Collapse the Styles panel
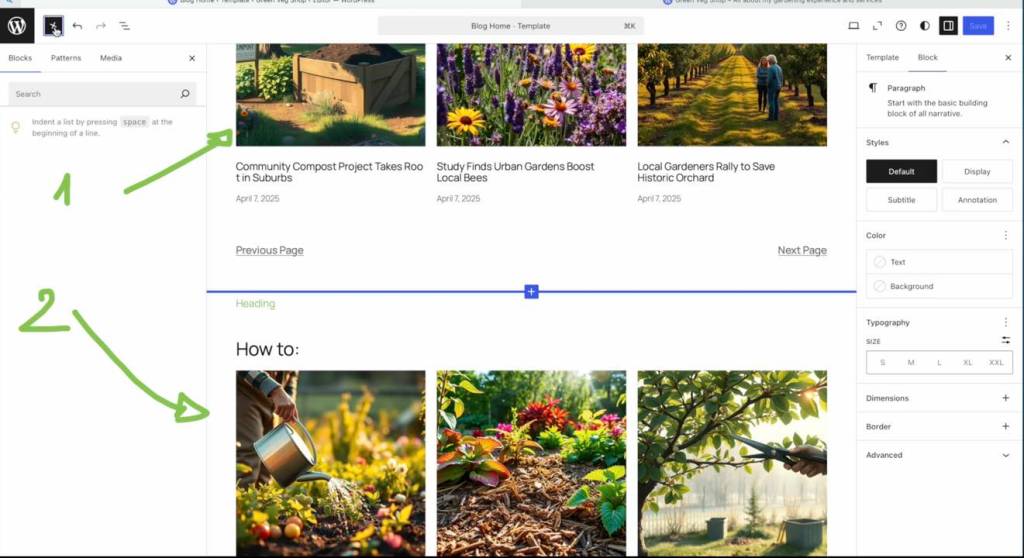Image resolution: width=1024 pixels, height=558 pixels. pyautogui.click(x=1005, y=142)
